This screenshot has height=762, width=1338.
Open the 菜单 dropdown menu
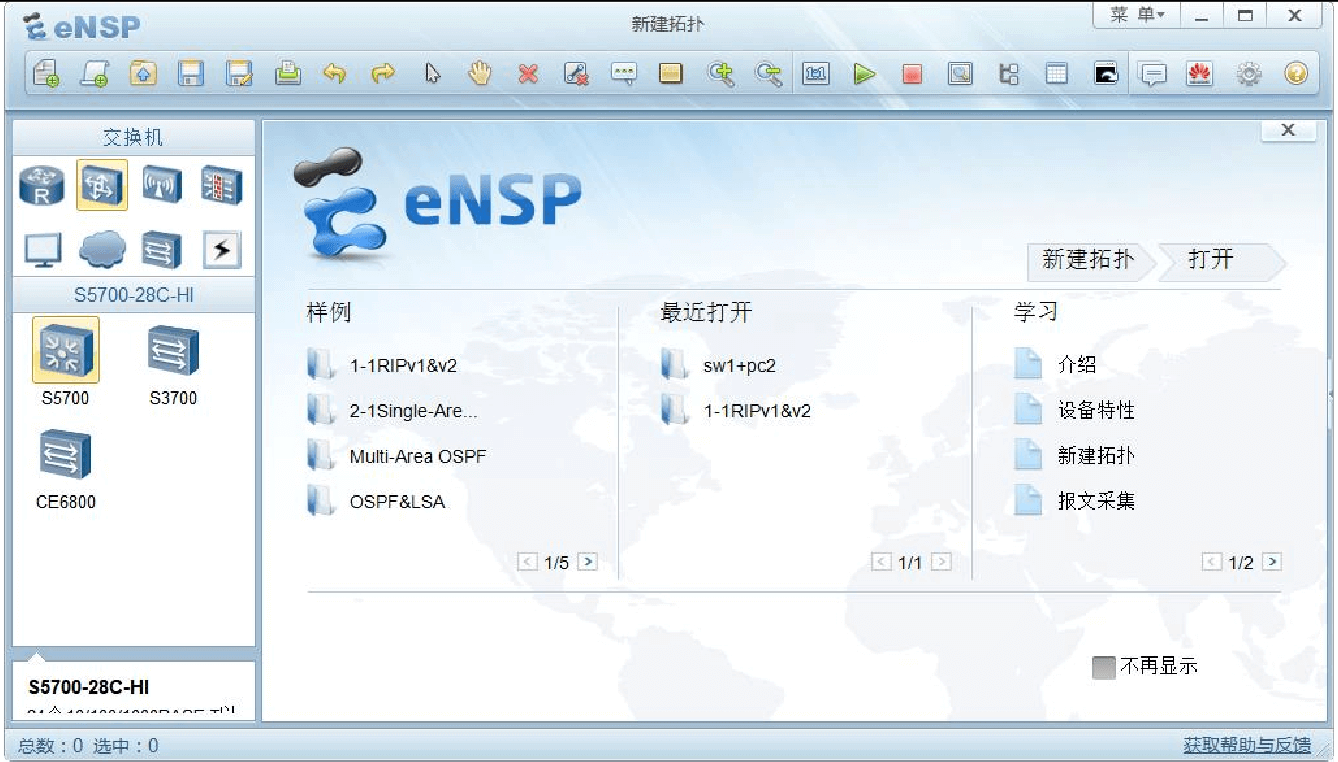[1137, 15]
